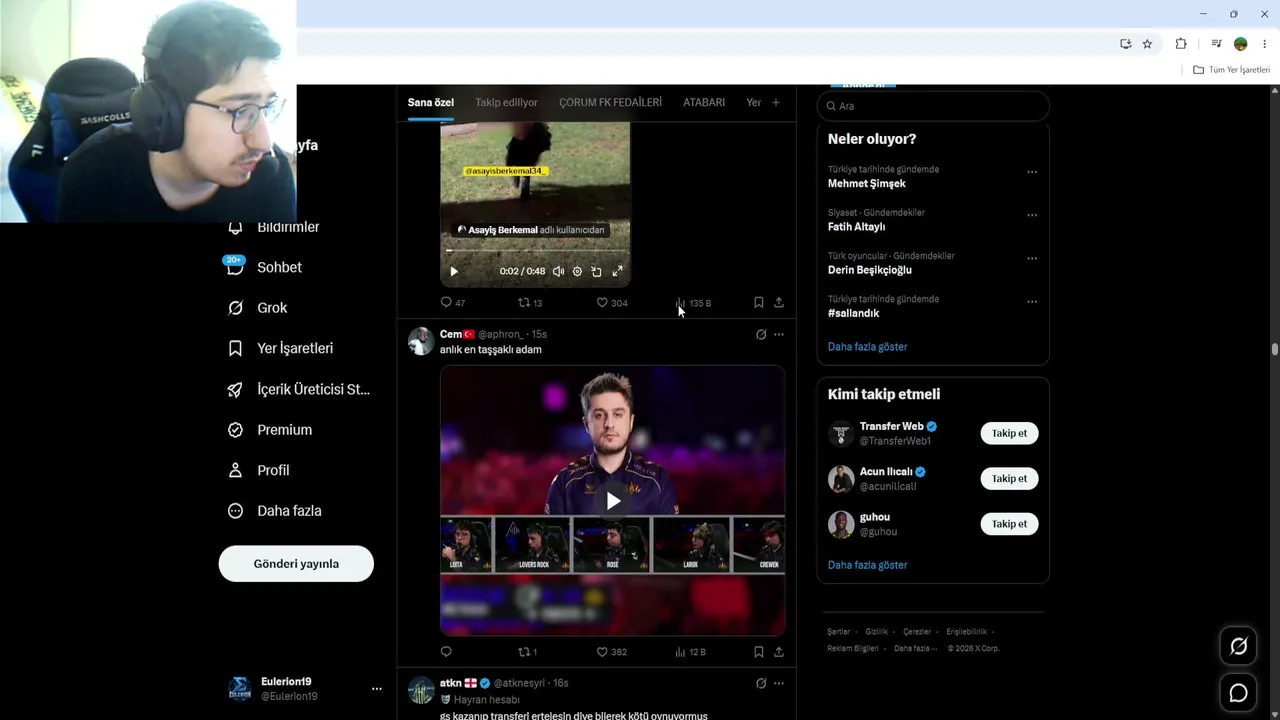
Task: Switch to the Sana özel tab
Action: point(431,102)
